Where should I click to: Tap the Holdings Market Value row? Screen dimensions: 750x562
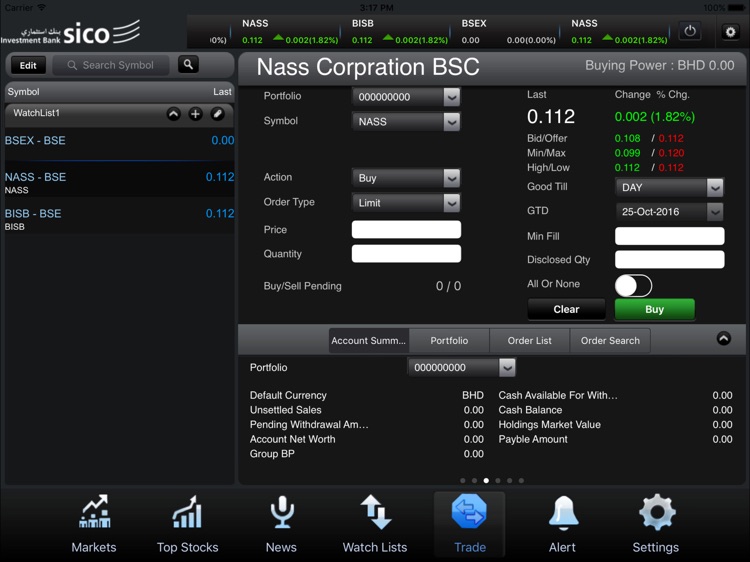pyautogui.click(x=615, y=424)
